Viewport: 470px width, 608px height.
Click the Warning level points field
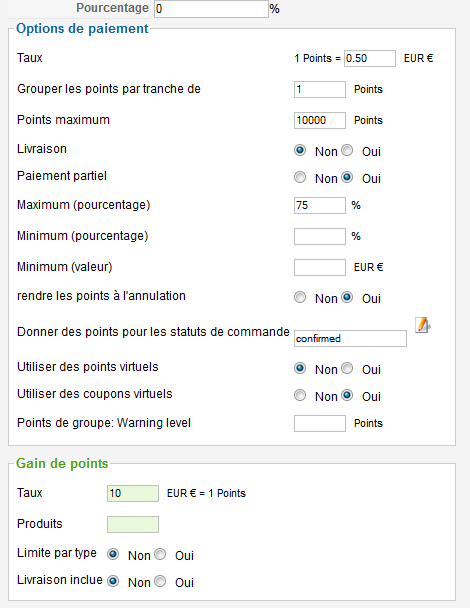(x=320, y=423)
